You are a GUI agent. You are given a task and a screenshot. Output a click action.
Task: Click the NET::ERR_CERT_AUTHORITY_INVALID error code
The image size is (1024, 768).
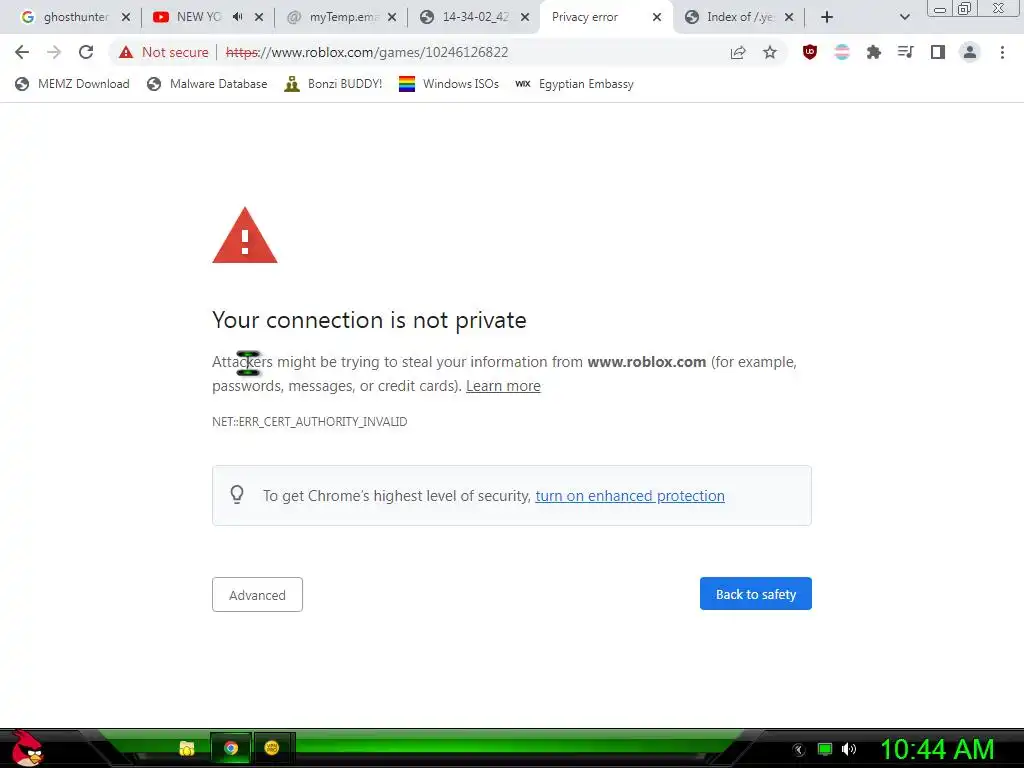pyautogui.click(x=310, y=422)
